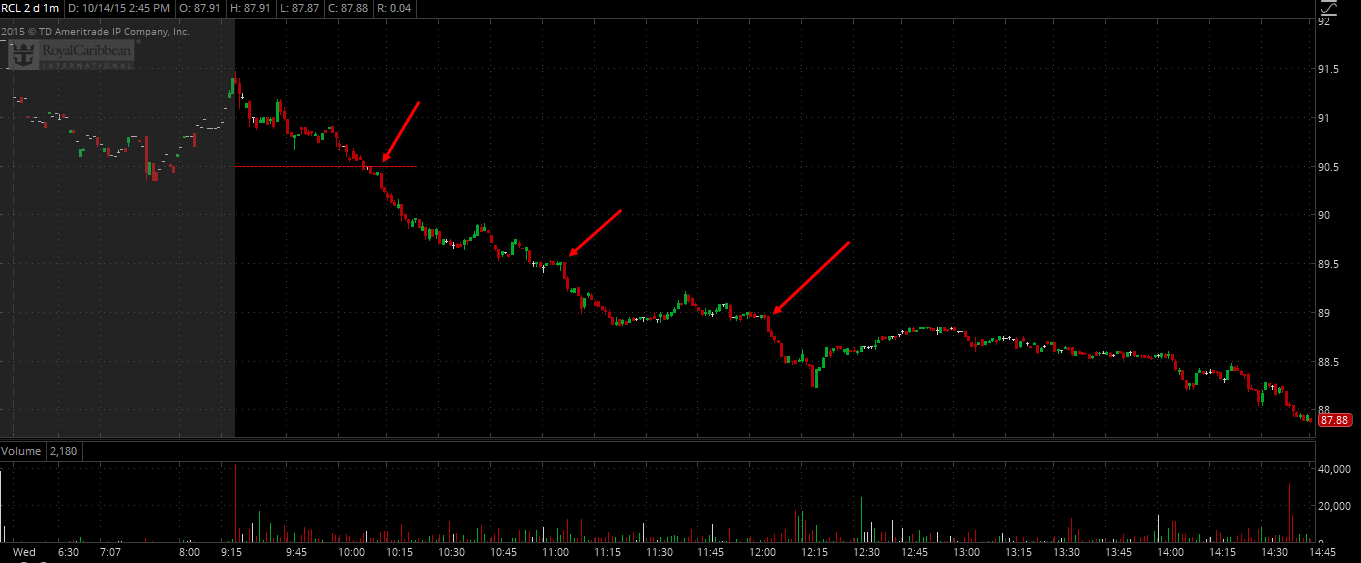Click the 10:30 time axis label
The height and width of the screenshot is (563, 1361).
click(452, 552)
